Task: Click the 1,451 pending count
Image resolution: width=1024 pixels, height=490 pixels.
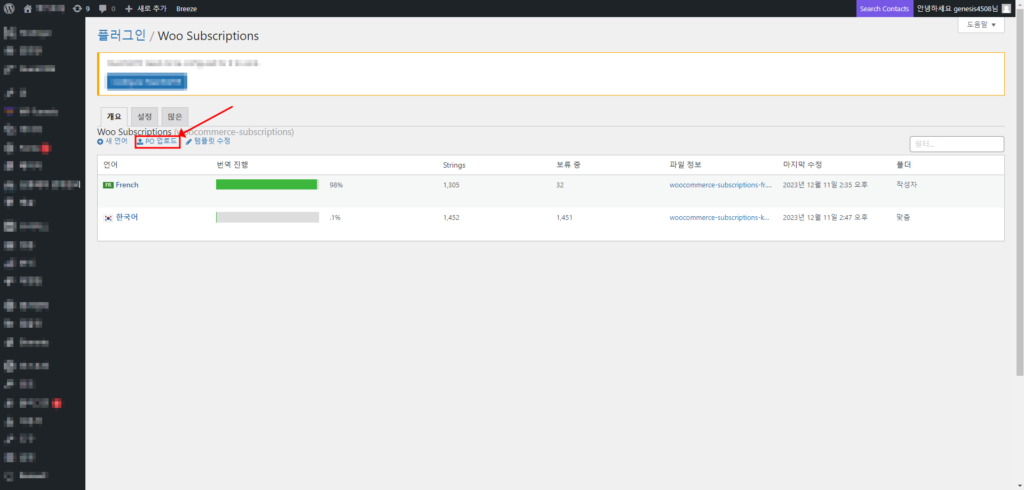Action: click(565, 218)
